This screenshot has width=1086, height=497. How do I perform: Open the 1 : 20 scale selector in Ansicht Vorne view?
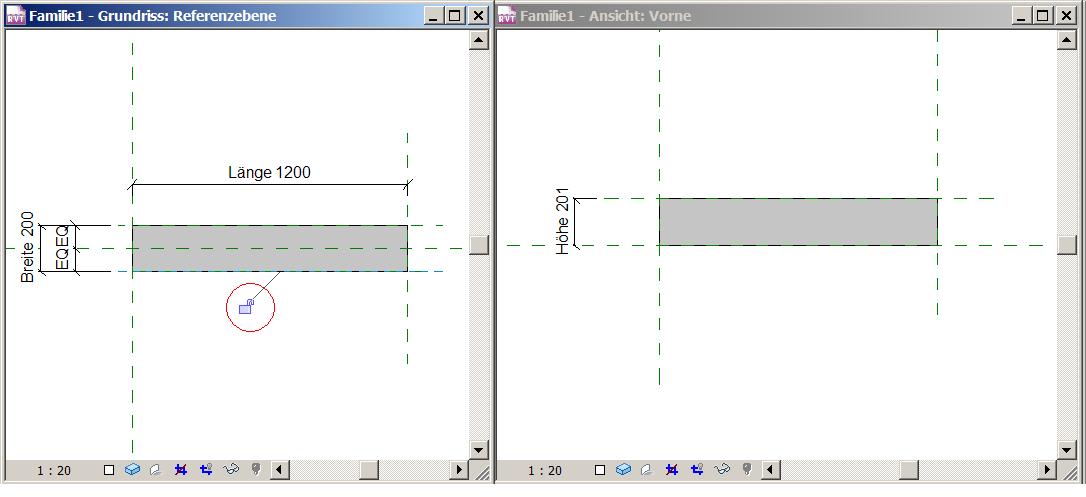[x=545, y=471]
